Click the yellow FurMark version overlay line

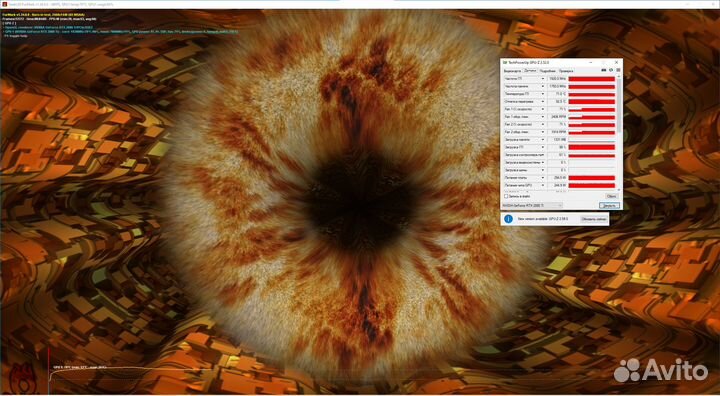click(43, 15)
